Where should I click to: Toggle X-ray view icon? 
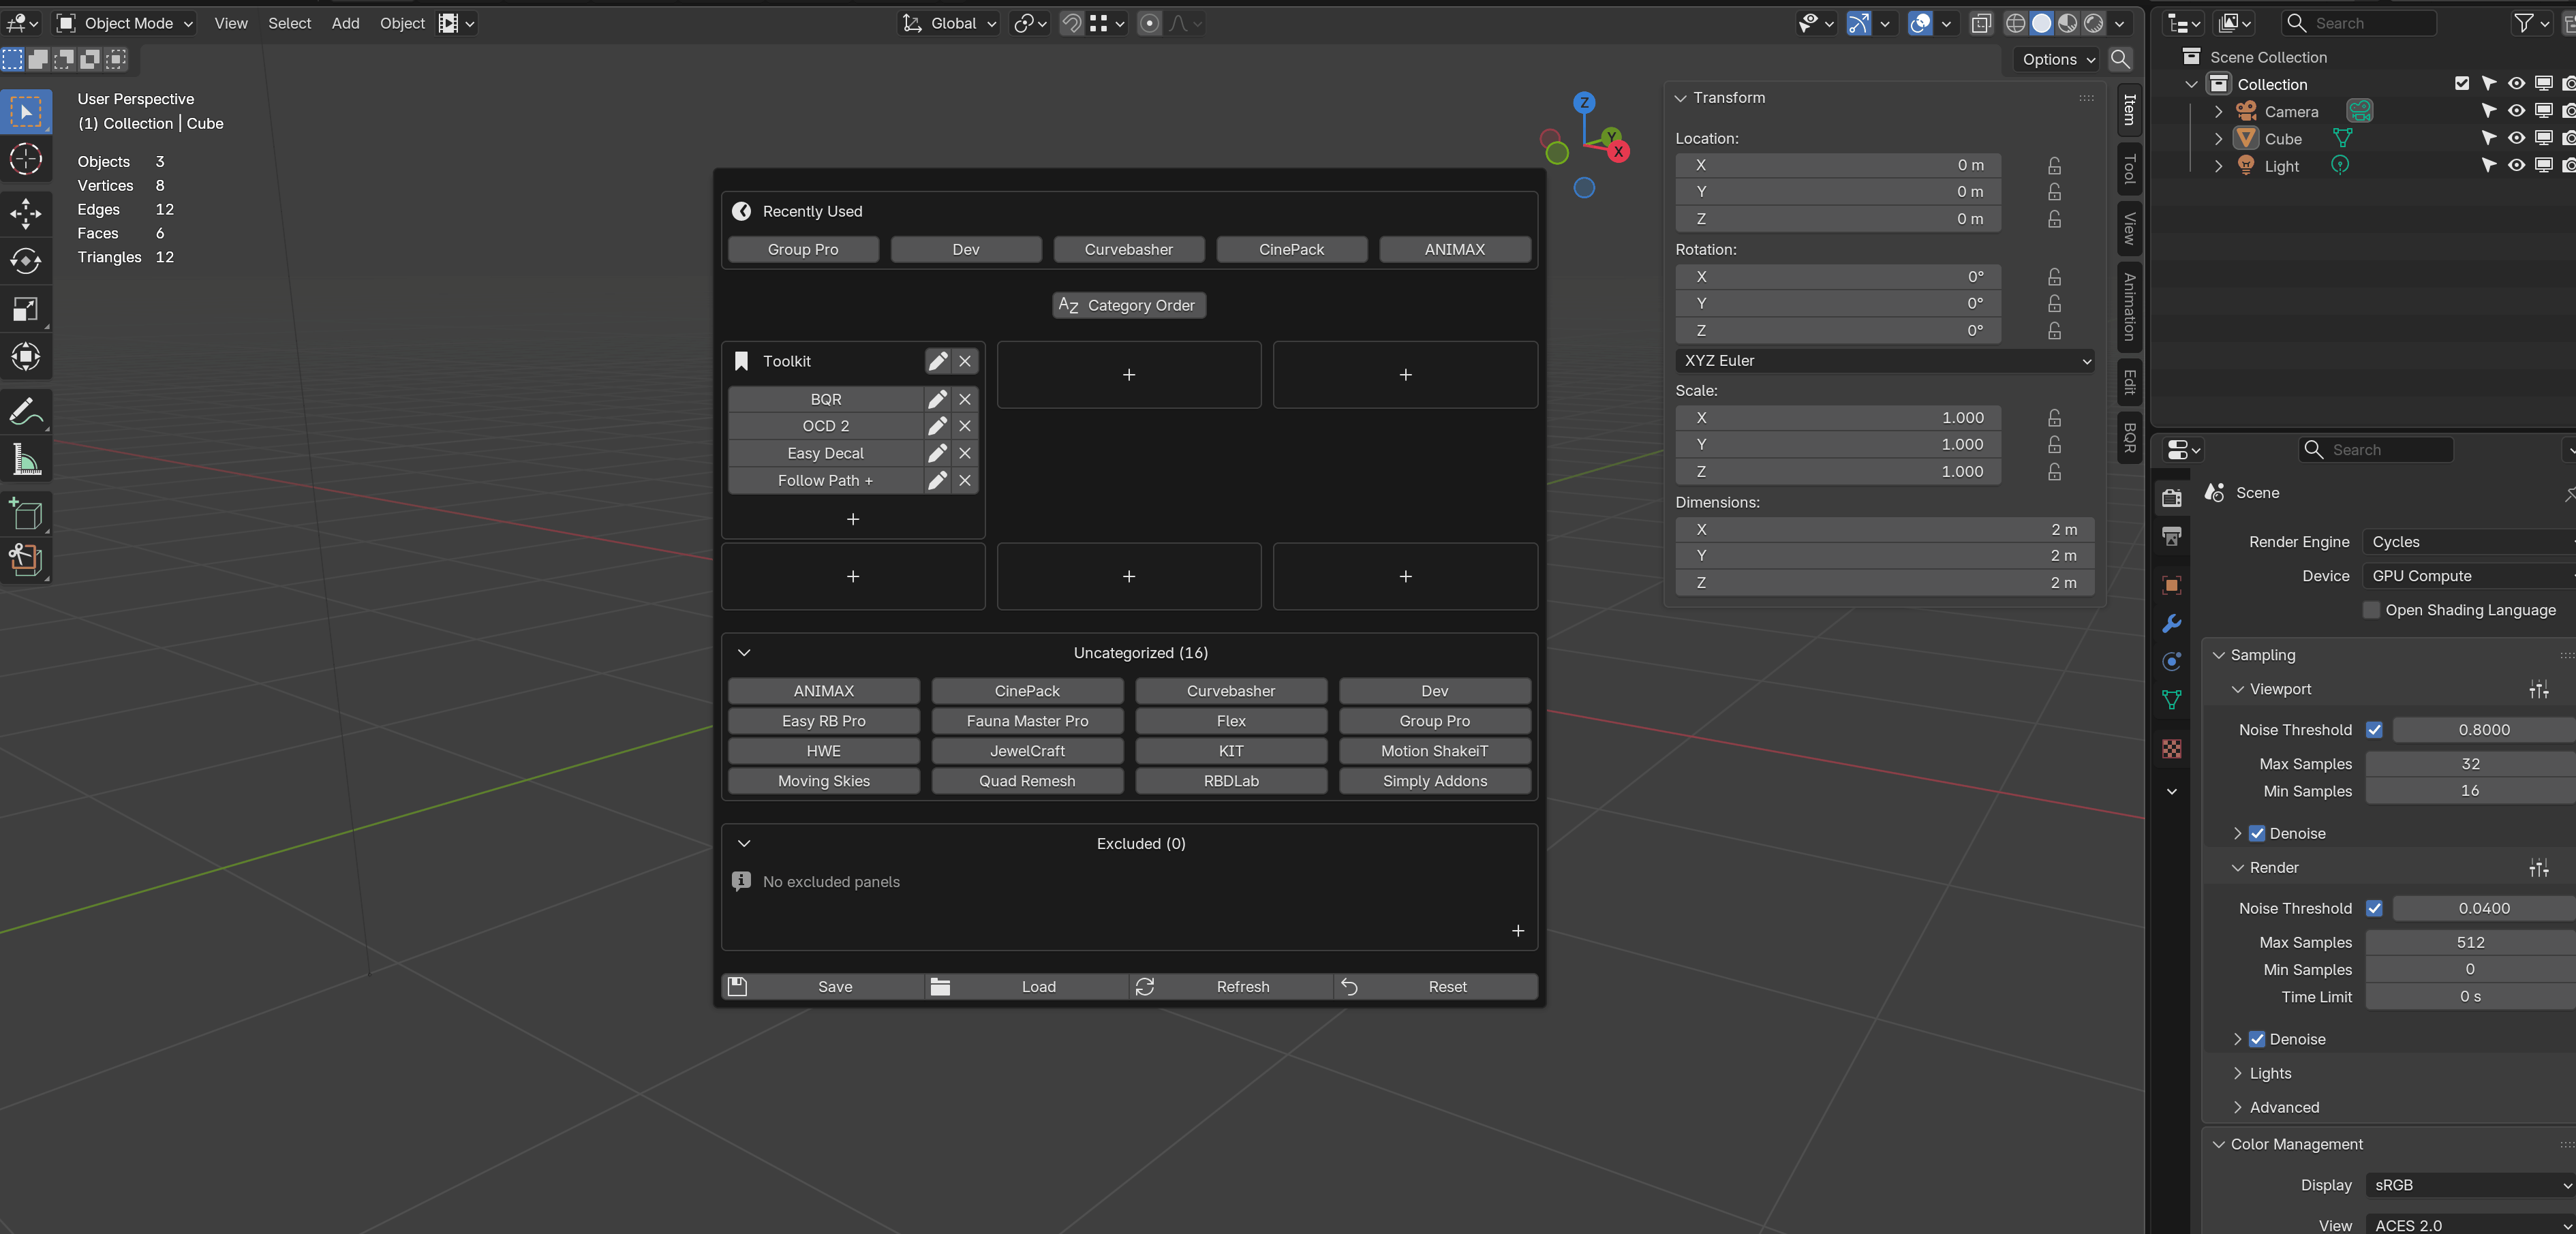(1981, 23)
